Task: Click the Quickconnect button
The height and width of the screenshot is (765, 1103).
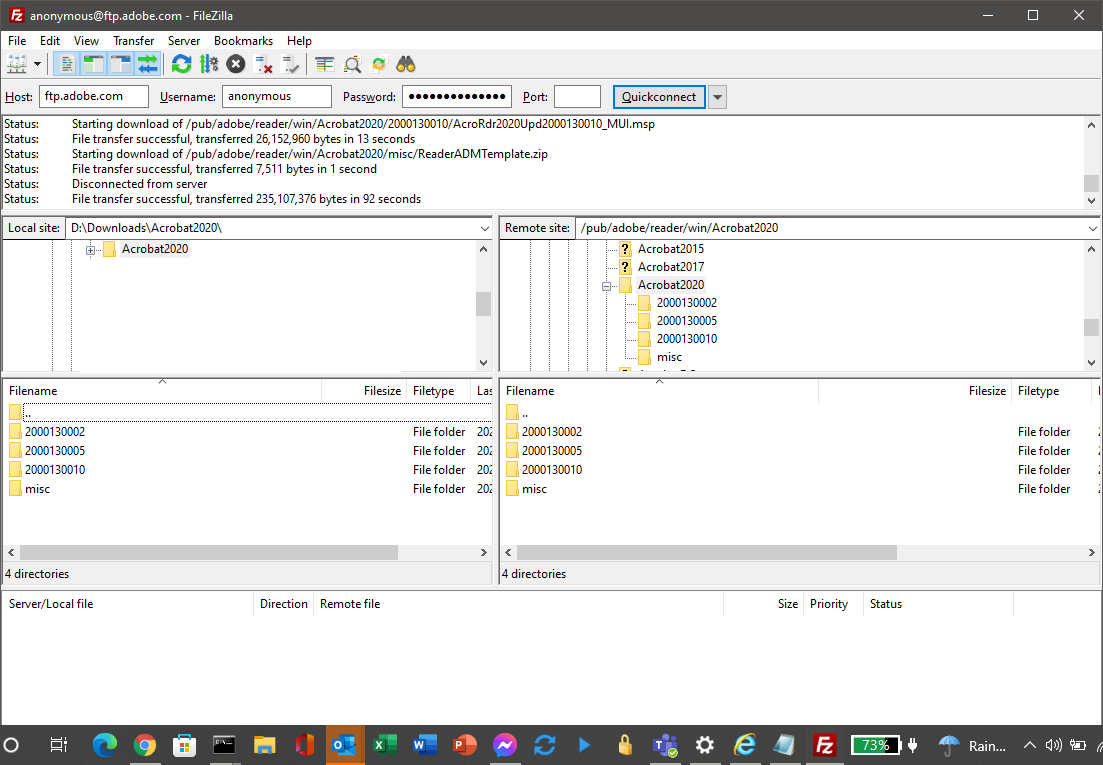Action: point(659,96)
